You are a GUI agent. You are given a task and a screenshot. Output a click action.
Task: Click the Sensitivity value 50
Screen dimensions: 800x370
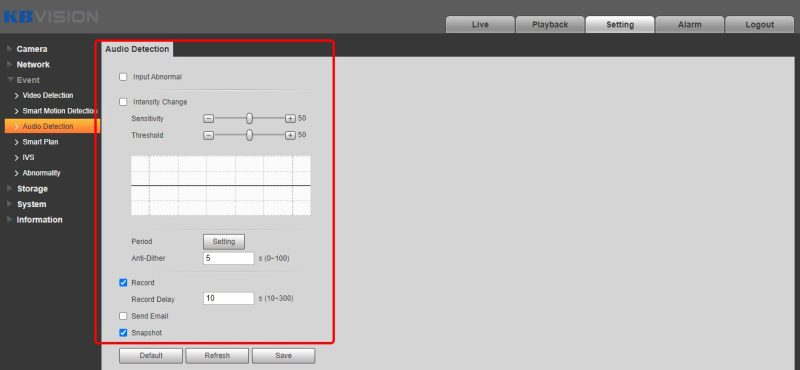coord(302,118)
